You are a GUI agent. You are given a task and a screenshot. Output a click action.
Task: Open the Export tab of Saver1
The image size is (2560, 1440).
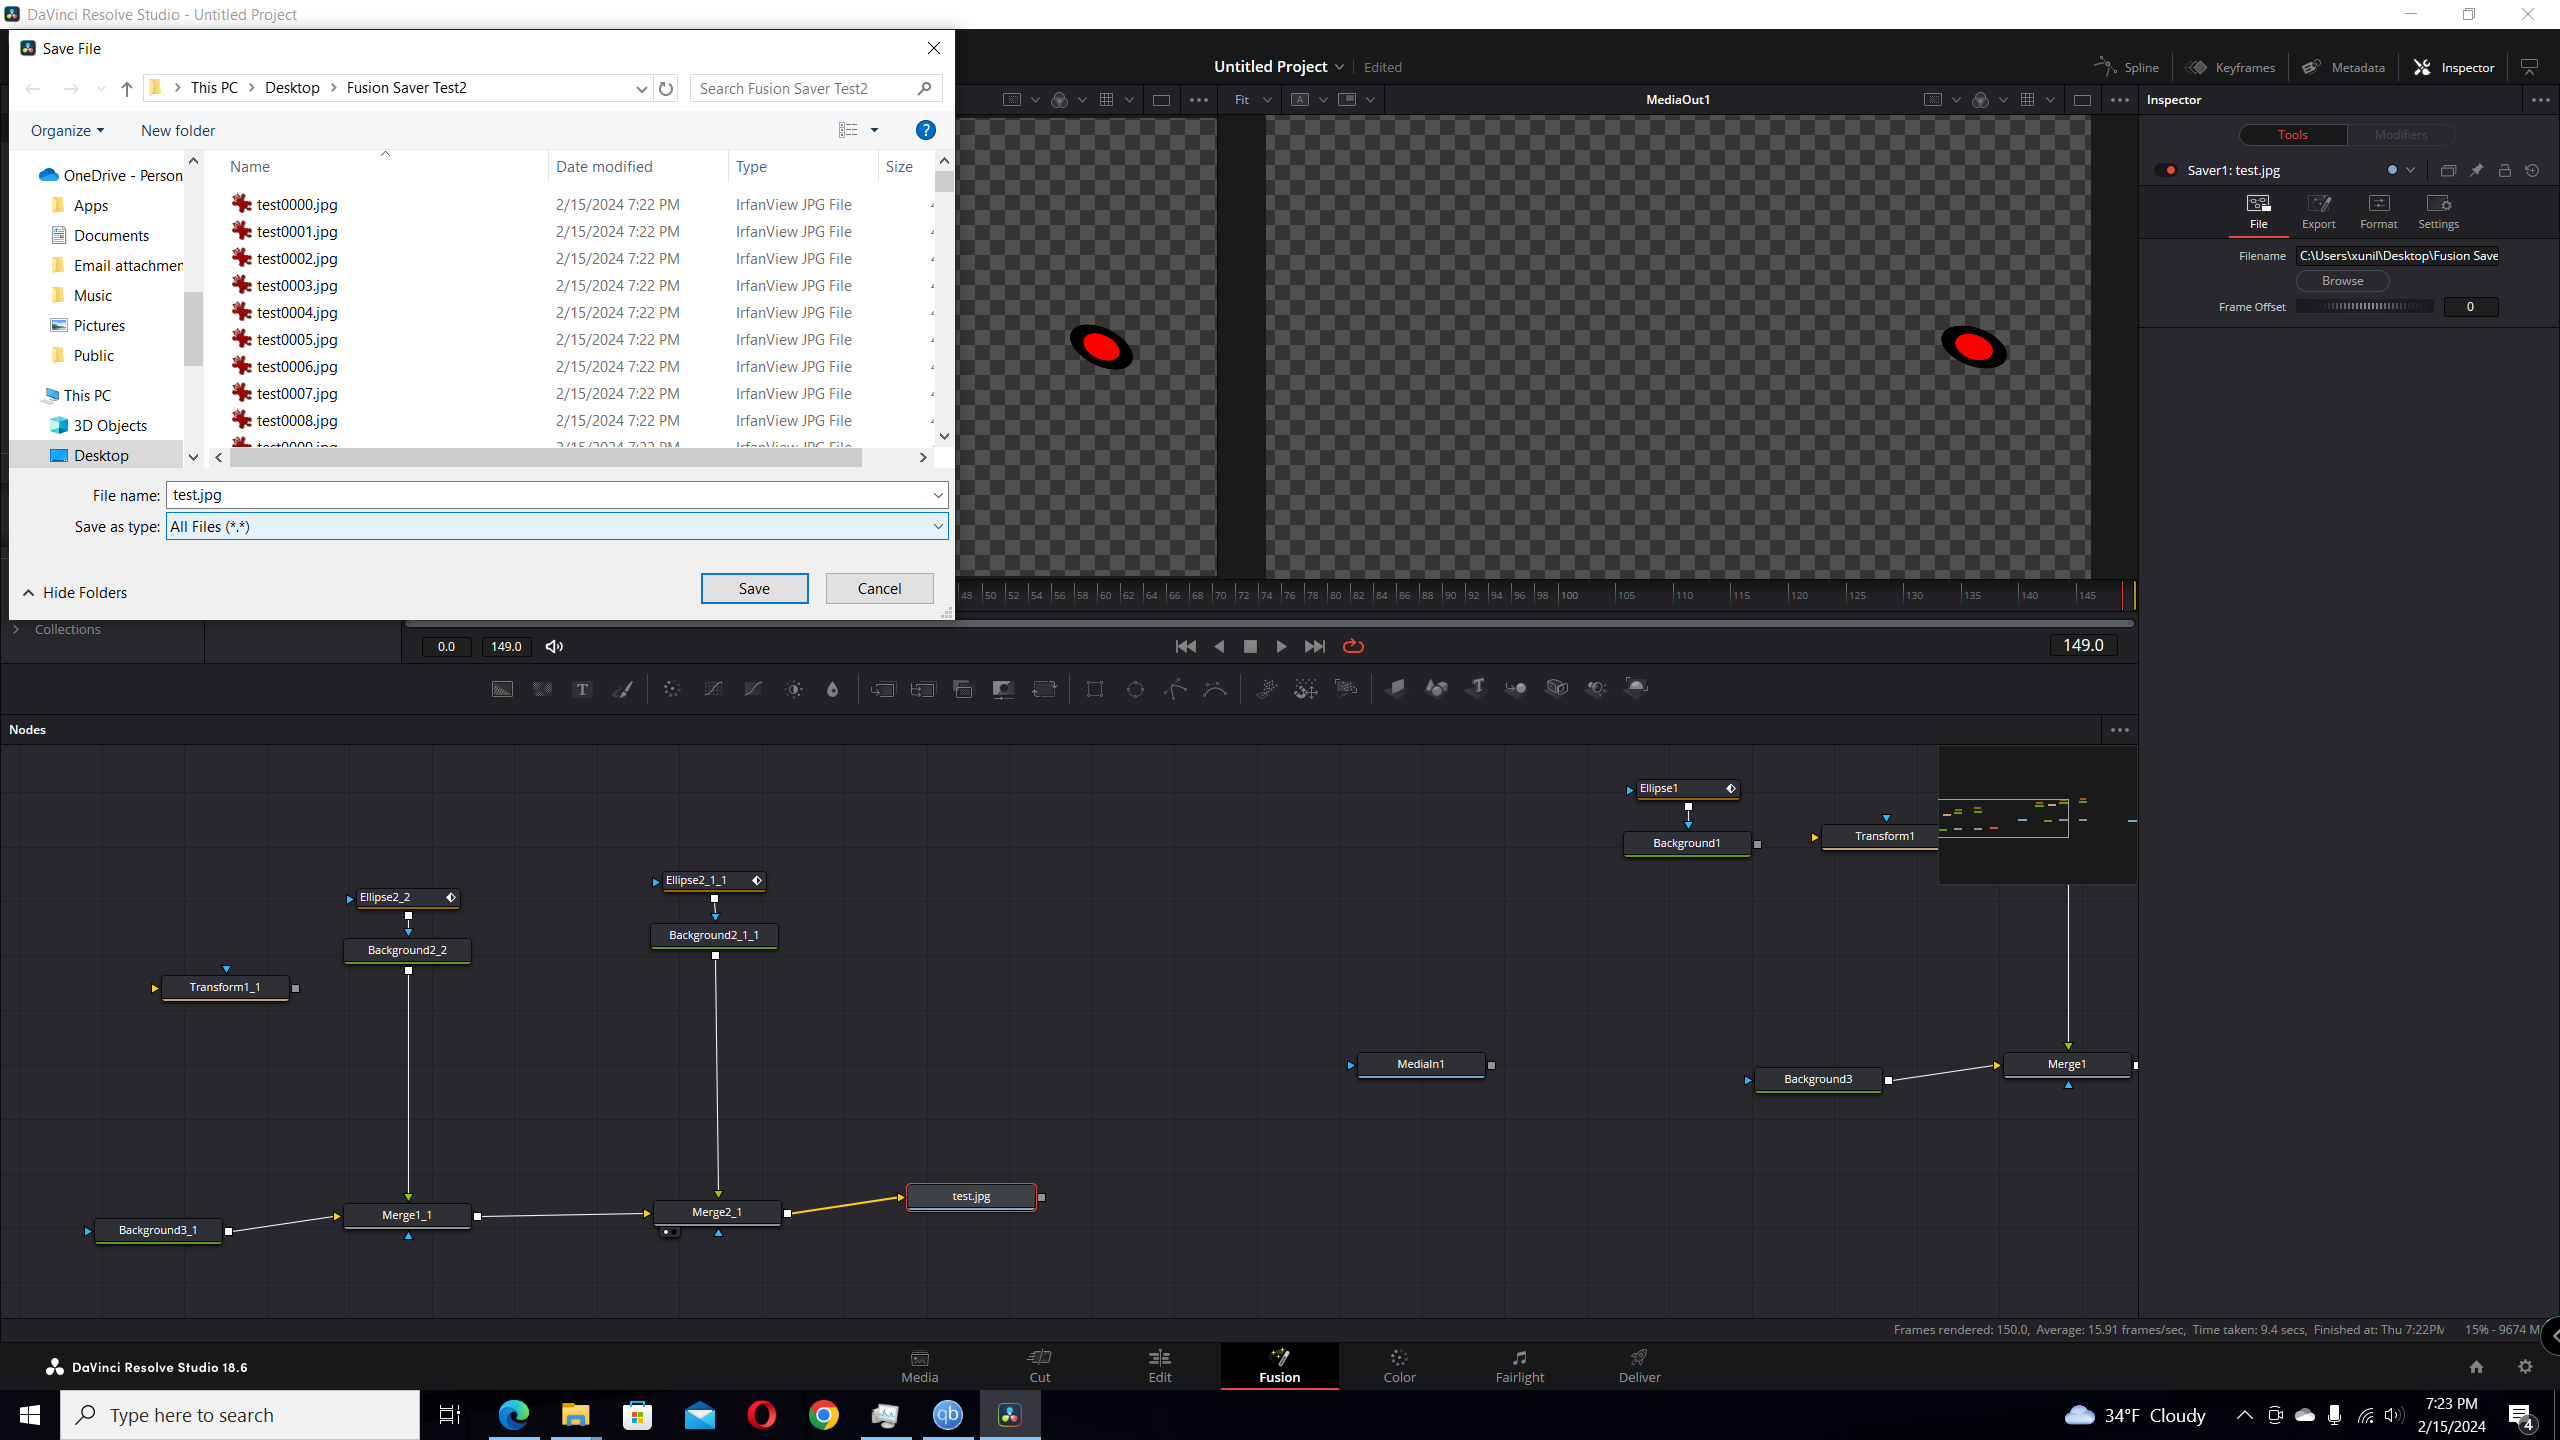[2318, 211]
